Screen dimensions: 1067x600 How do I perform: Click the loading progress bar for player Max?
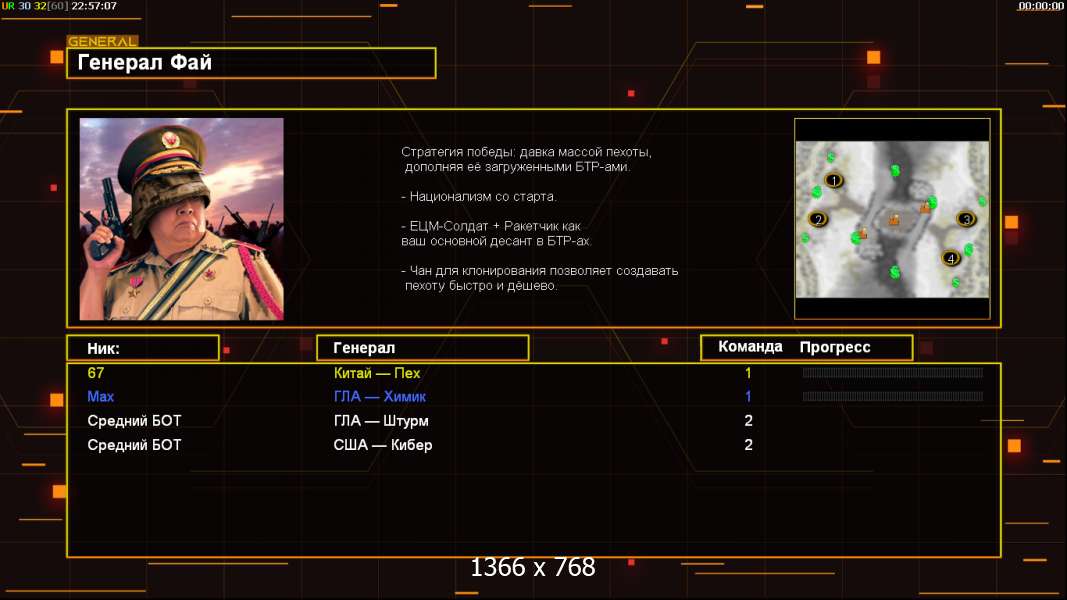pos(892,396)
